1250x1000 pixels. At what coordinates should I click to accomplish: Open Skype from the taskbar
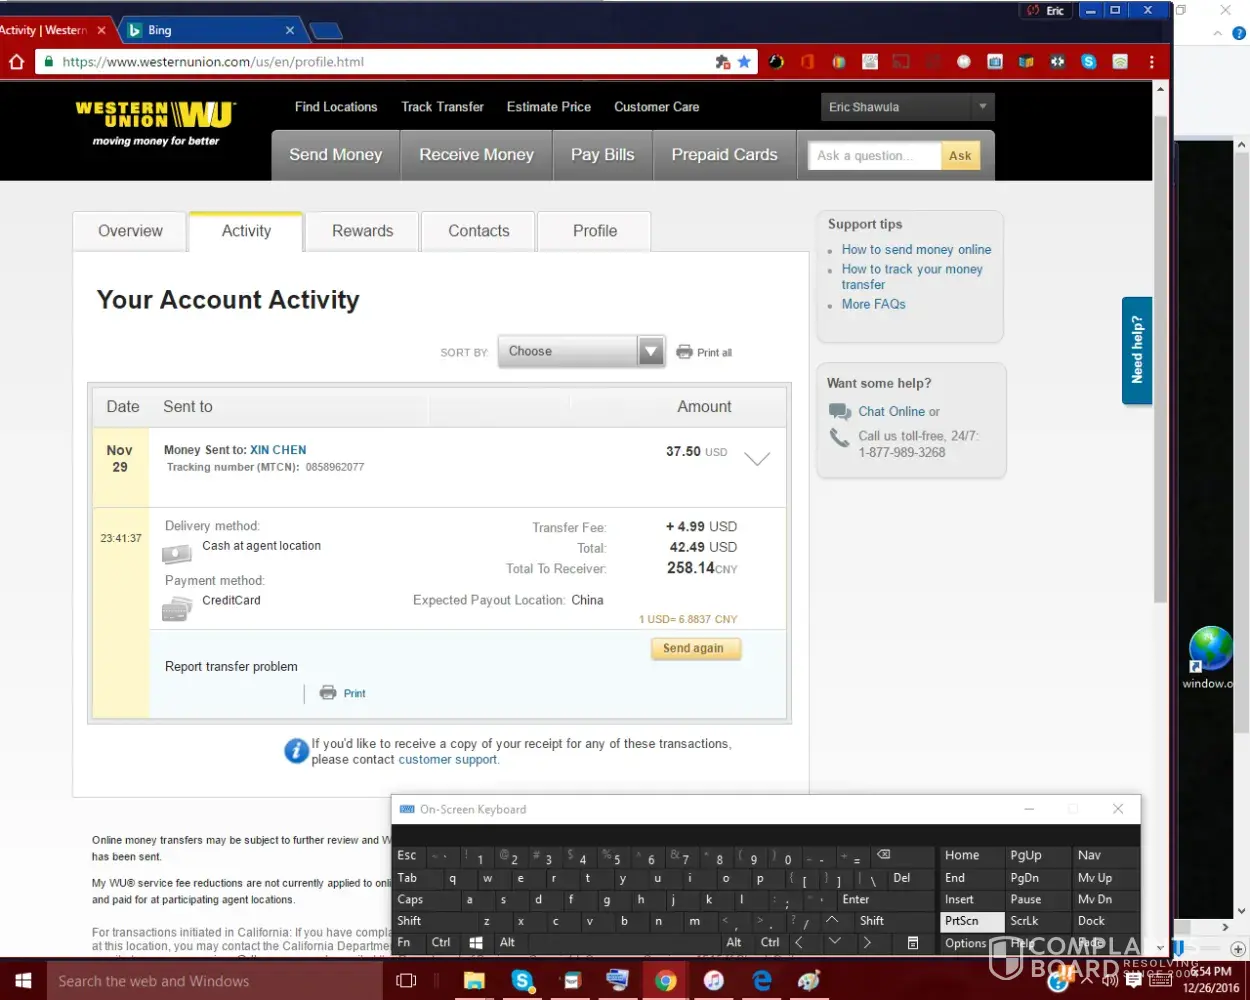pos(522,981)
